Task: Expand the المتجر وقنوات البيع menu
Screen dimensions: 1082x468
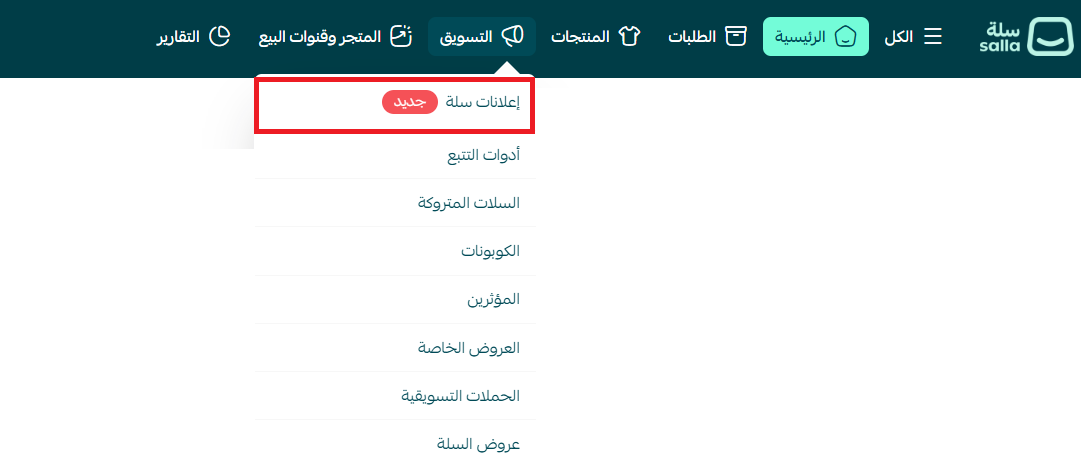Action: coord(320,37)
